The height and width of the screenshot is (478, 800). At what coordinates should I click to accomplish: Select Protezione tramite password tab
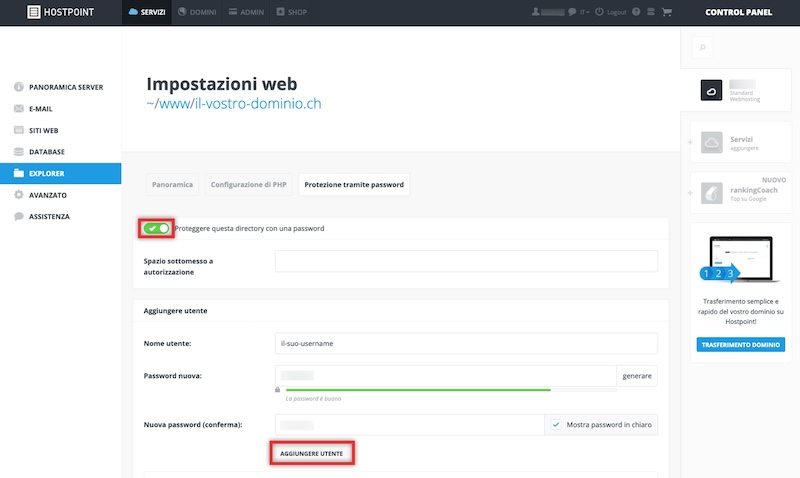(x=354, y=185)
